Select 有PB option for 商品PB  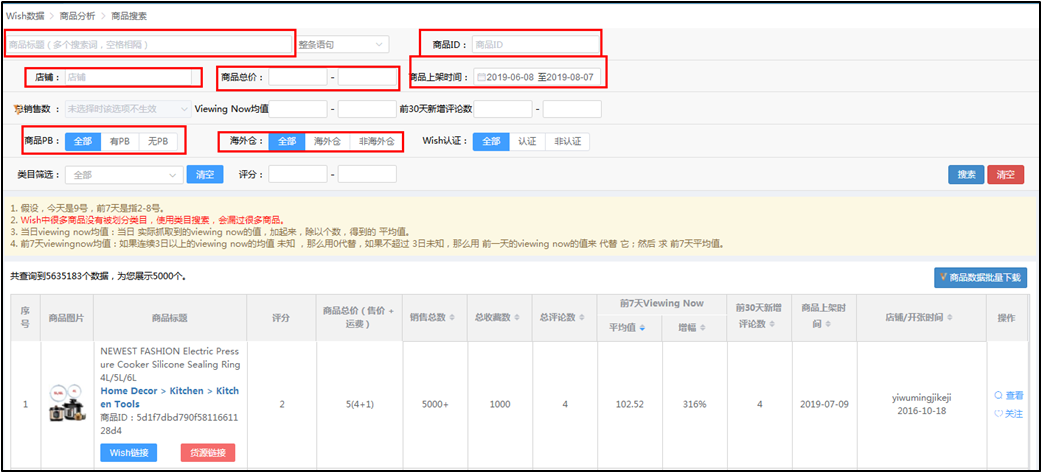(x=119, y=142)
